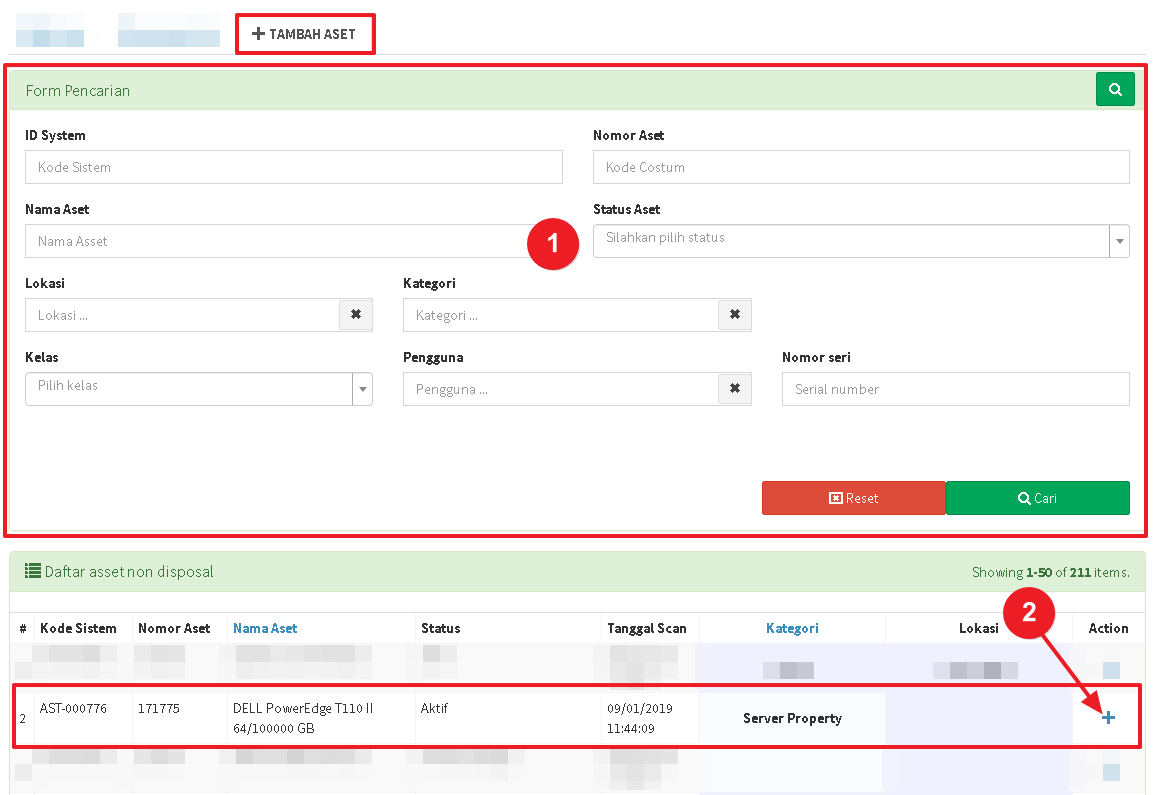Click the green search icon in Form Pencarian header
This screenshot has height=795, width=1154.
pos(1115,89)
